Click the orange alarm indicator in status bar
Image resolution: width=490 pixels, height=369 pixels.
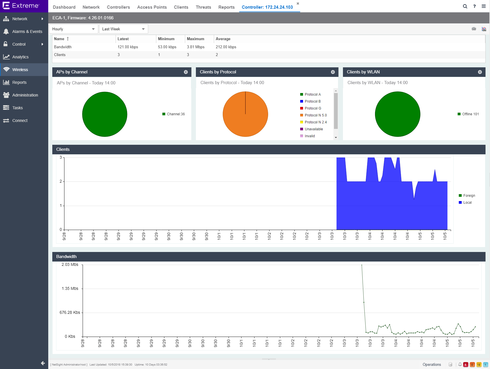point(472,364)
